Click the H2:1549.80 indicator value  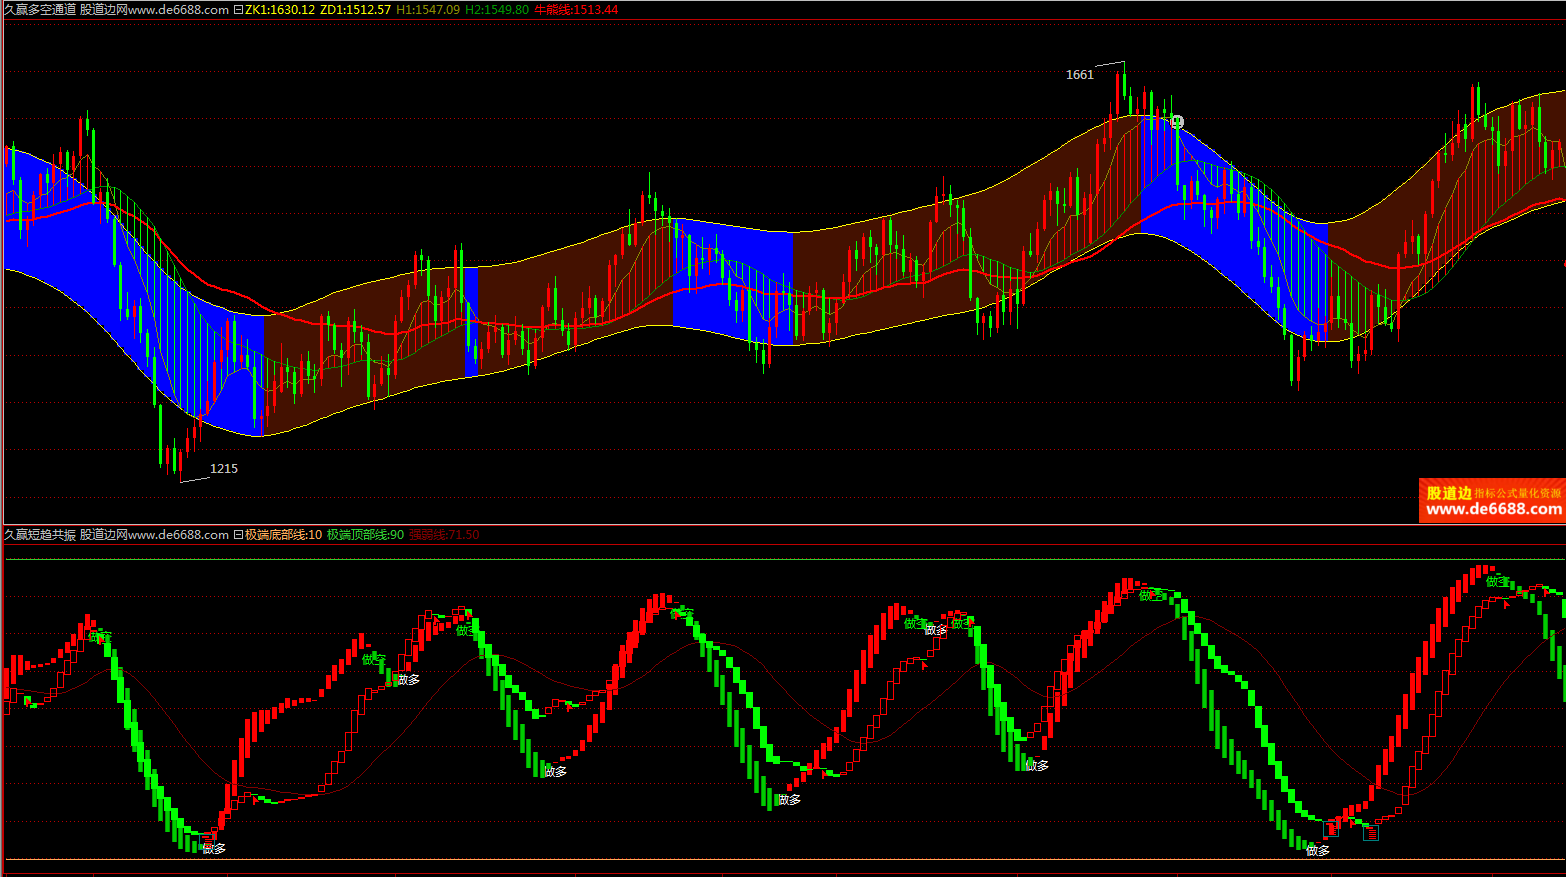pyautogui.click(x=497, y=10)
